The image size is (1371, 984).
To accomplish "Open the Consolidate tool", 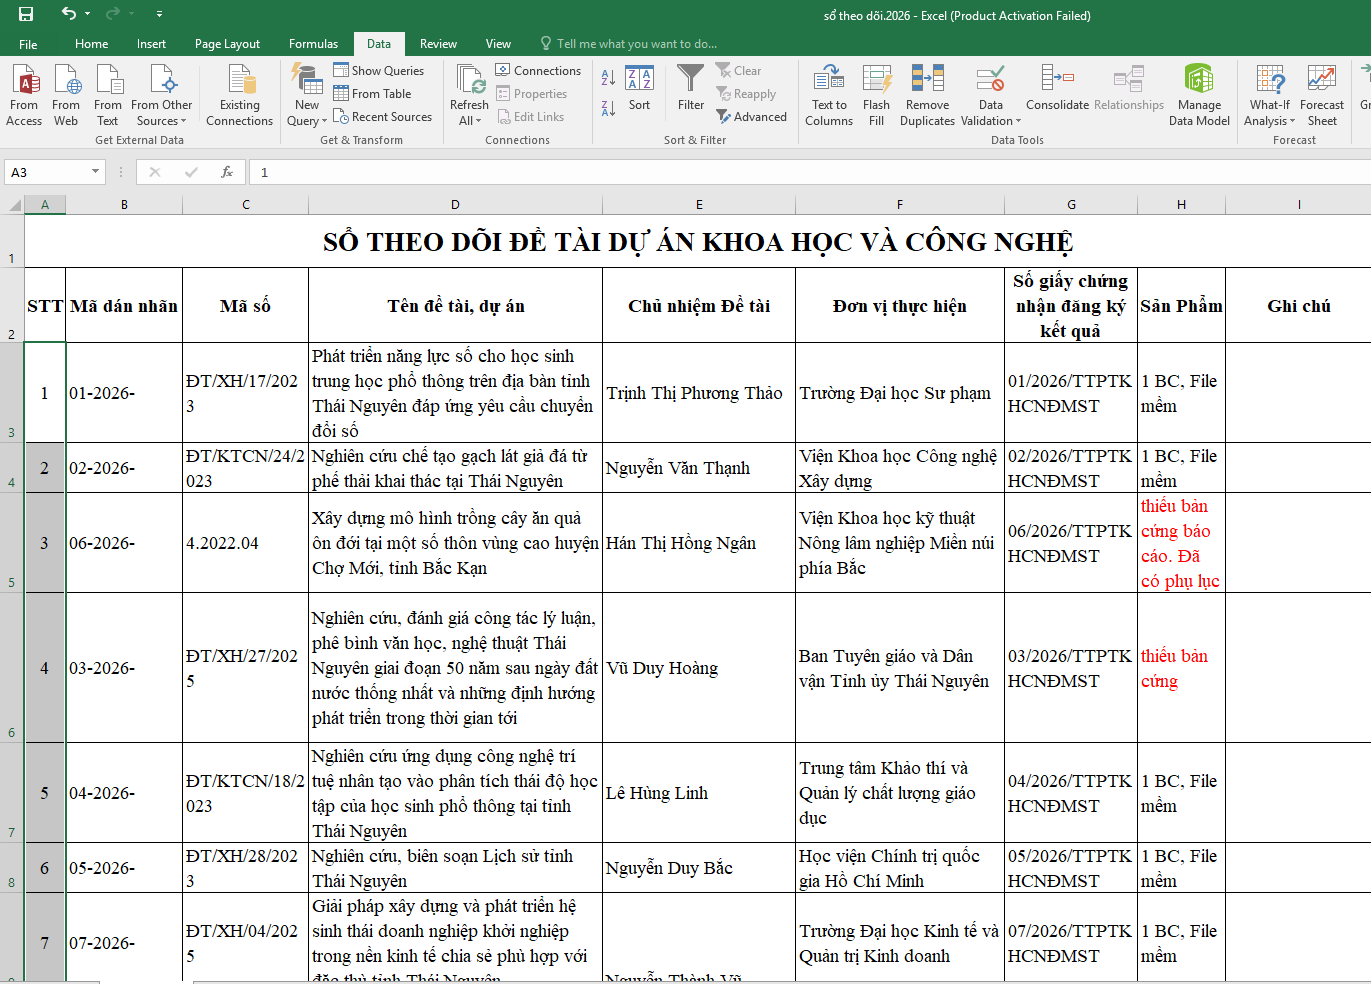I will [1057, 88].
